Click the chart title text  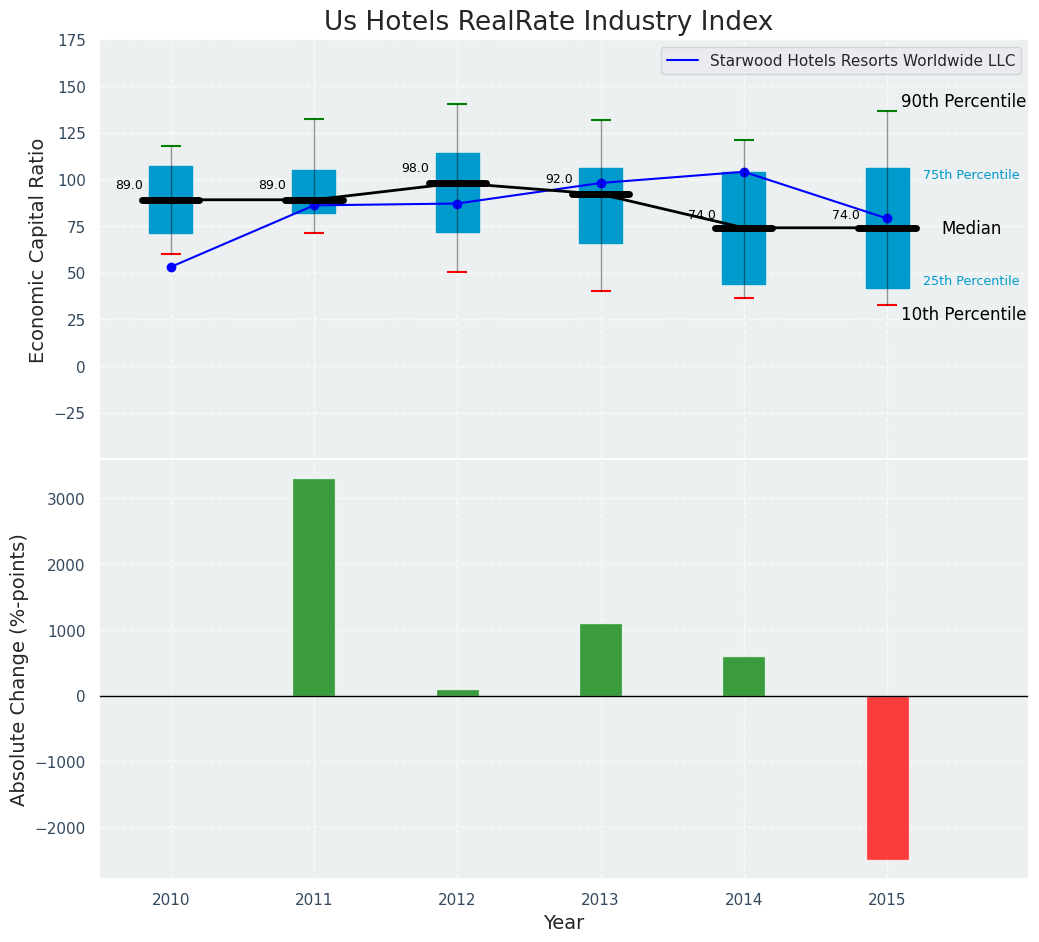coord(548,22)
